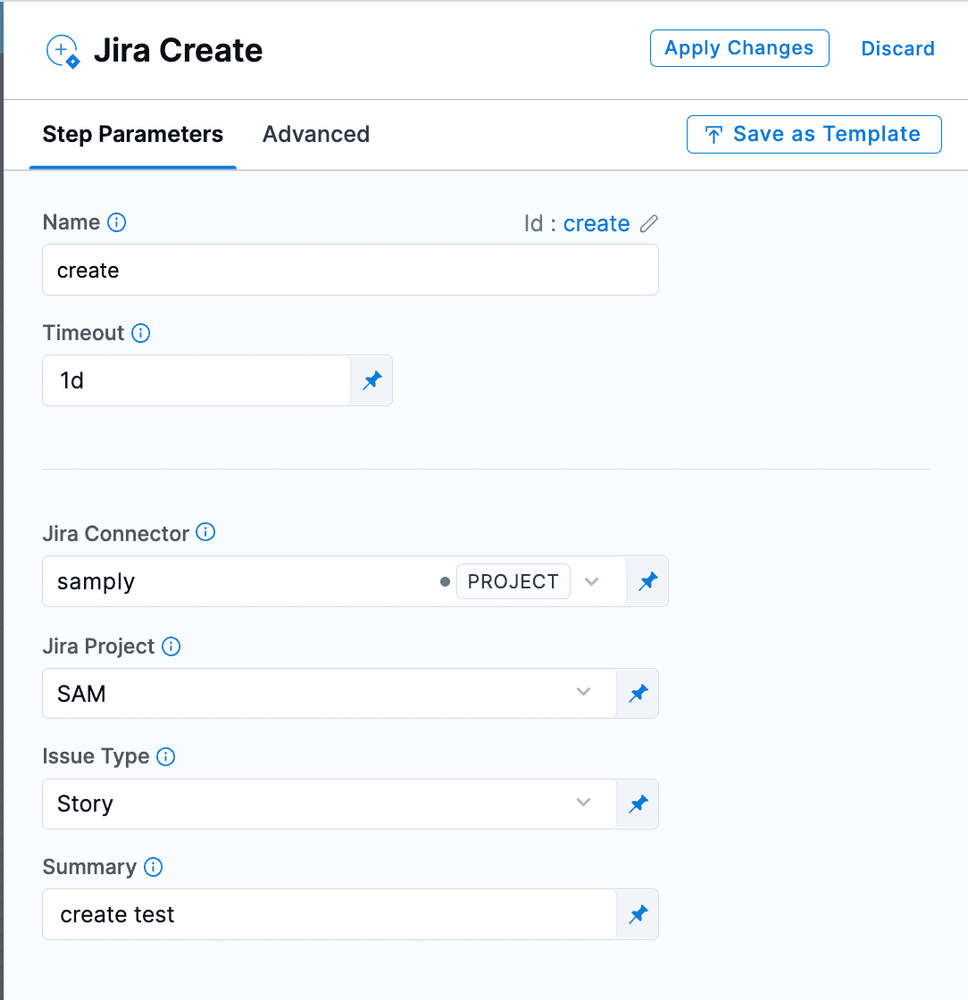Toggle the pin on the Timeout field
This screenshot has height=1000, width=968.
(372, 380)
